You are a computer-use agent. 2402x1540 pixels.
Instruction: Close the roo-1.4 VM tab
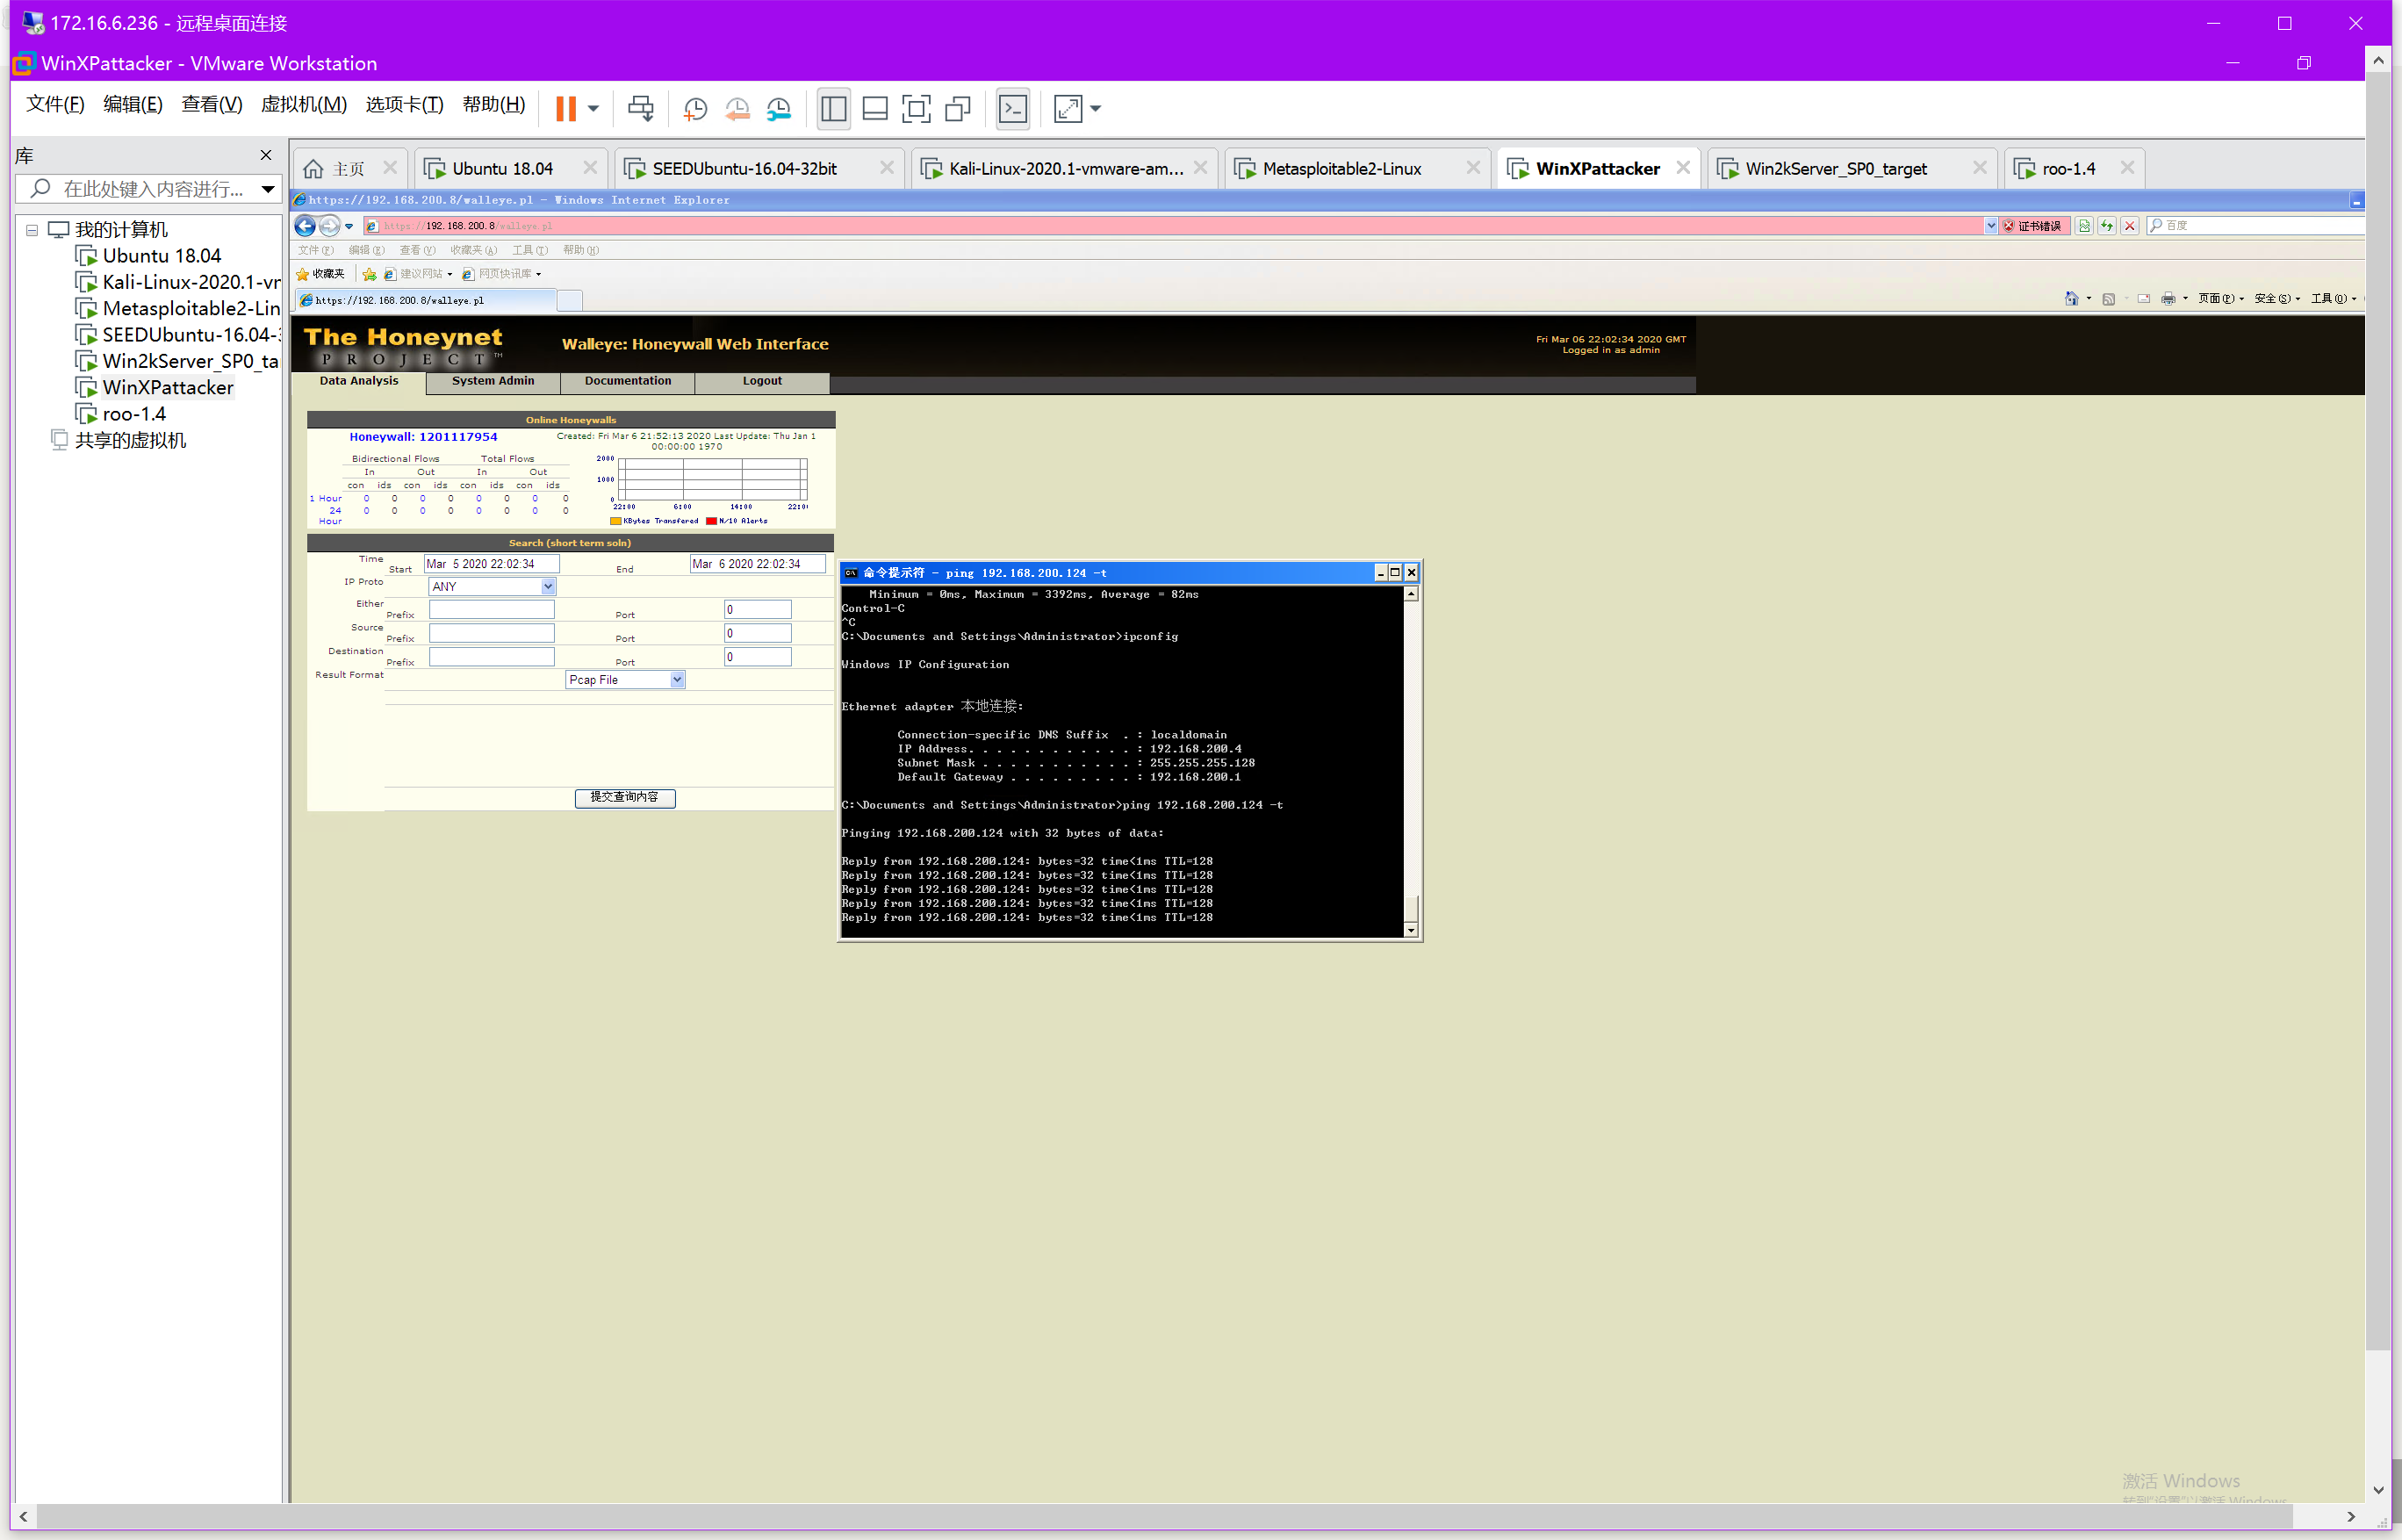tap(2127, 168)
